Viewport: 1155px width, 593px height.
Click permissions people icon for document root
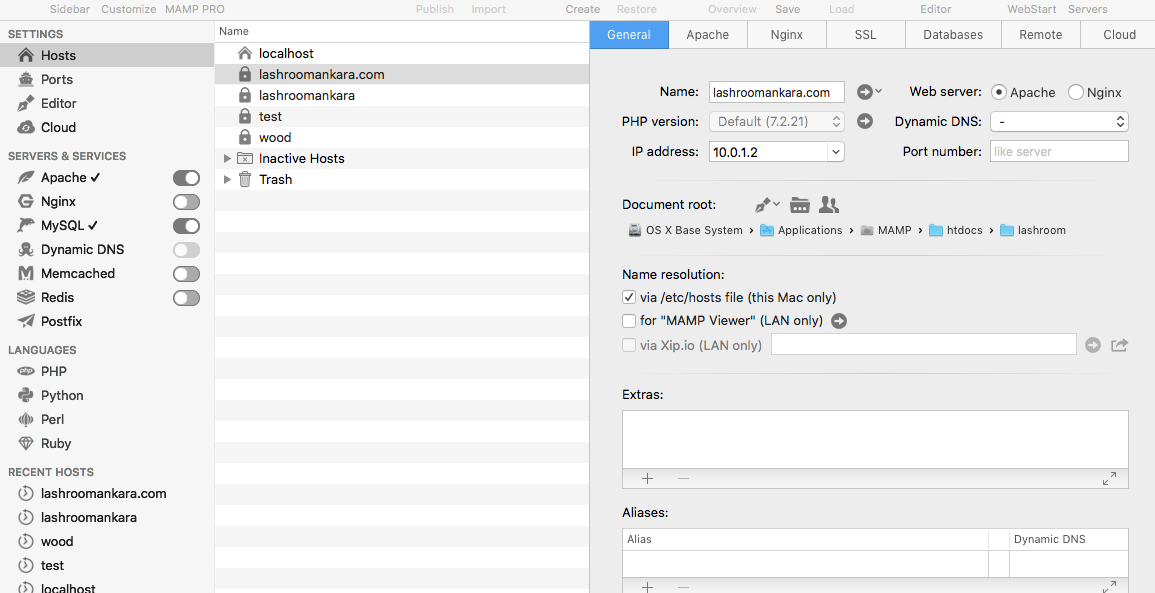pyautogui.click(x=829, y=205)
